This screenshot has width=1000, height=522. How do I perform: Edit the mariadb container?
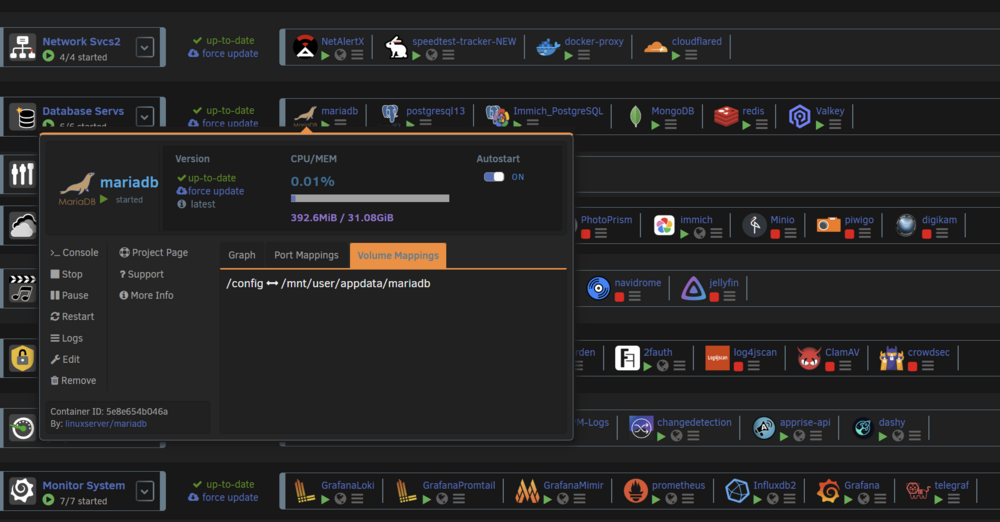65,359
